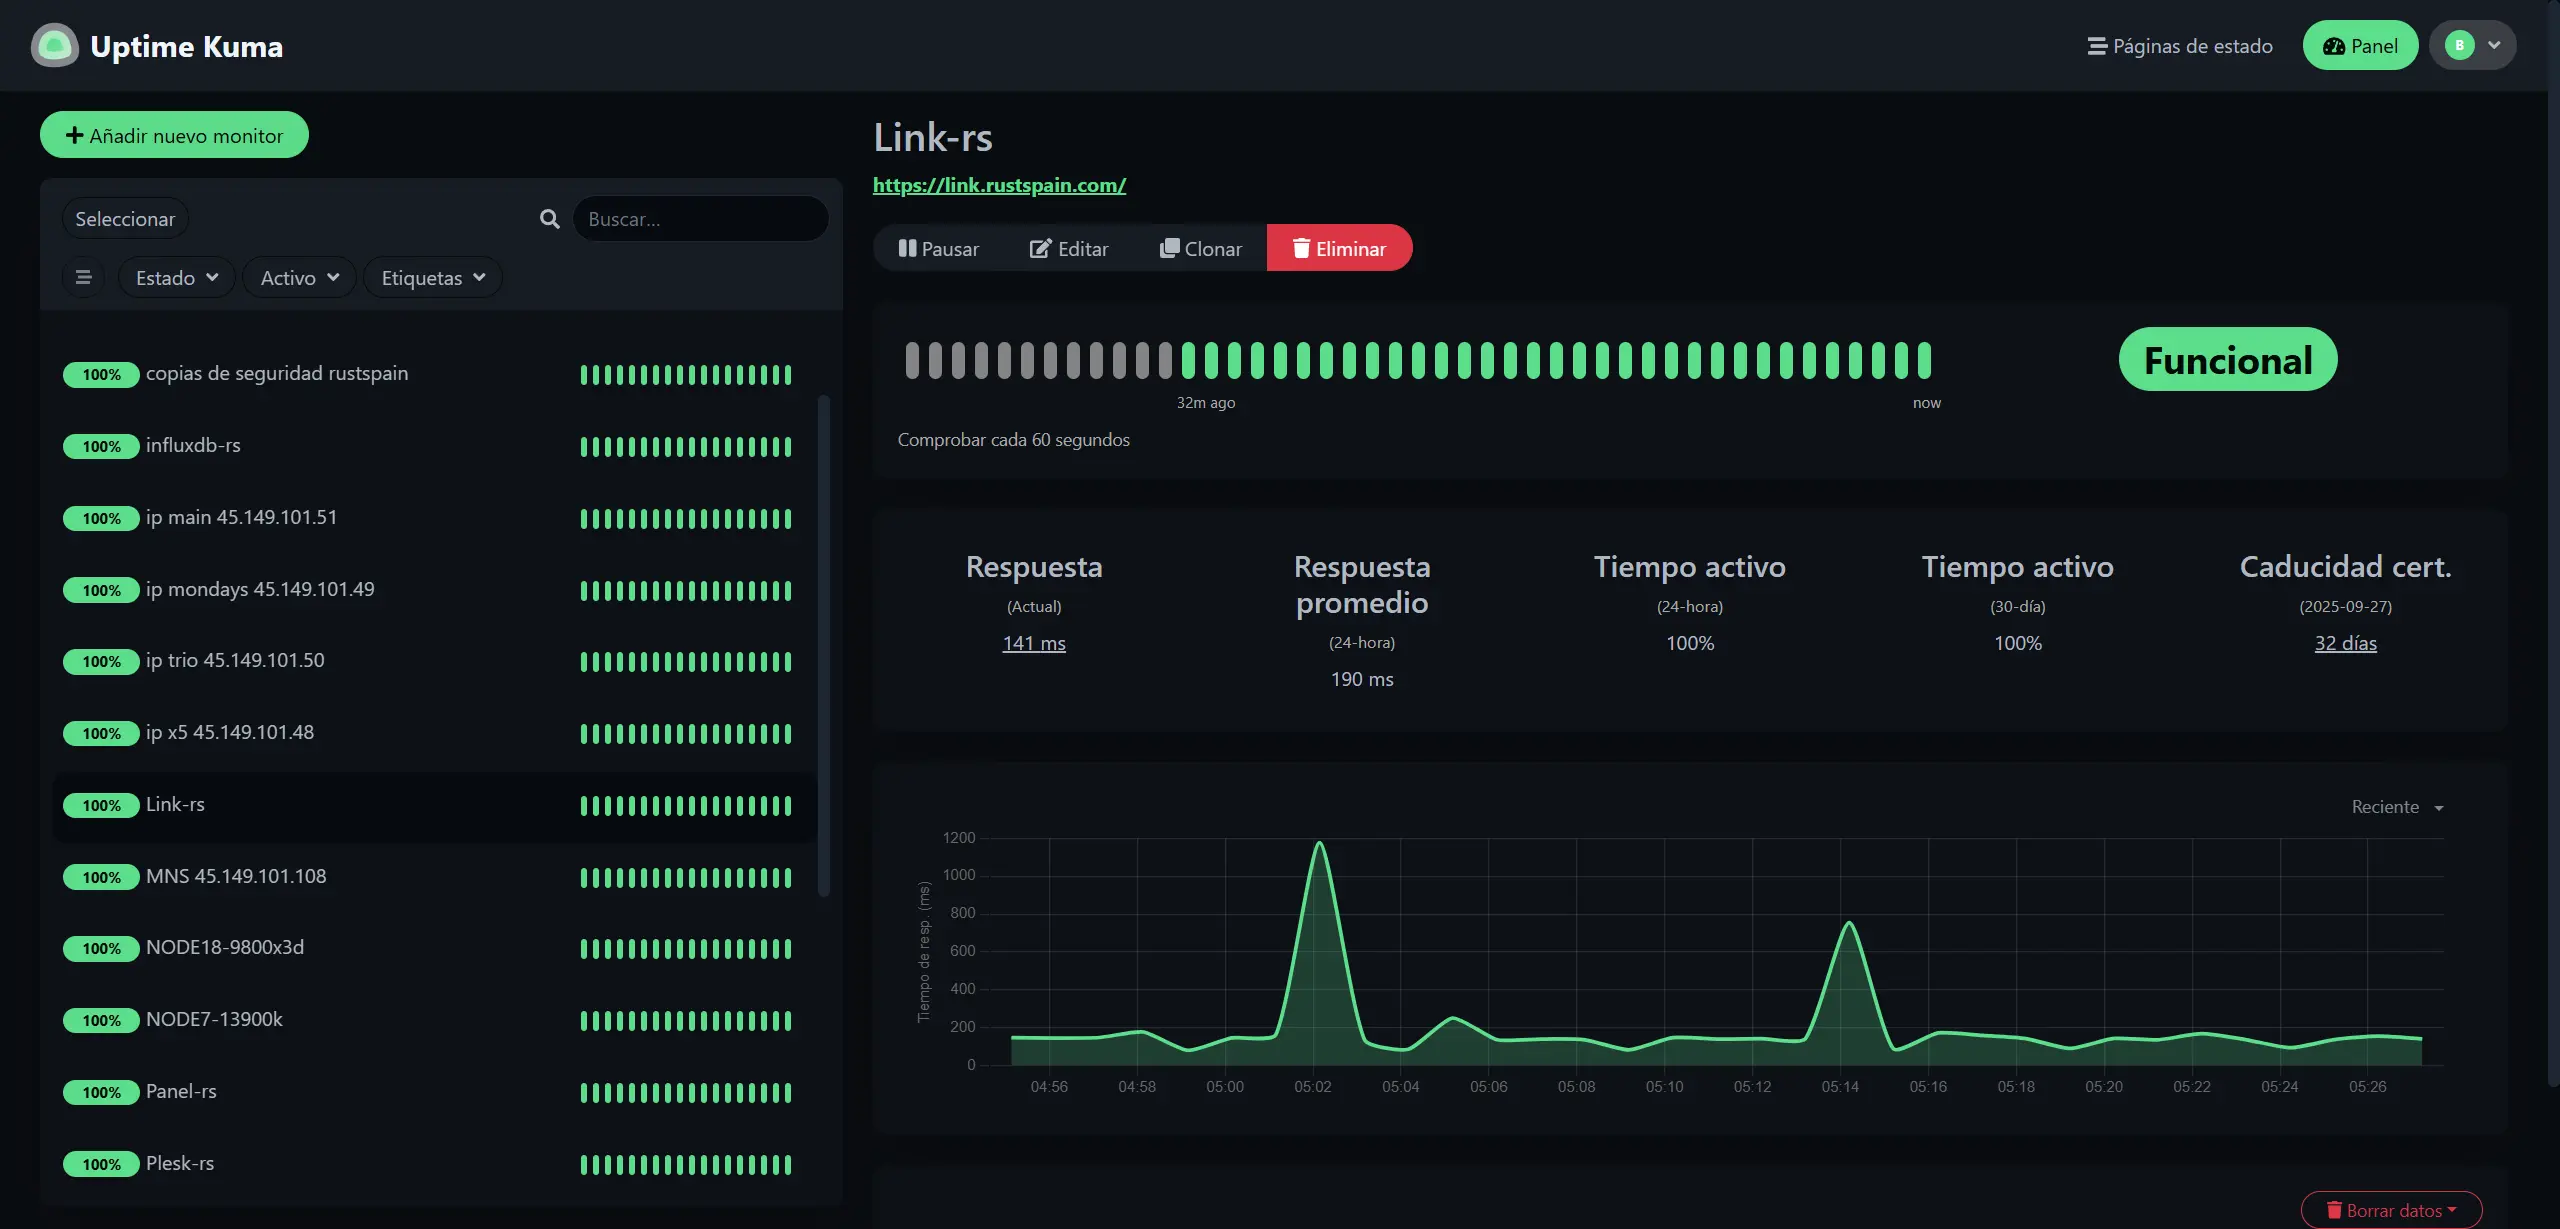Click heartbeat bar of NODE7-13900k row

(x=686, y=1021)
